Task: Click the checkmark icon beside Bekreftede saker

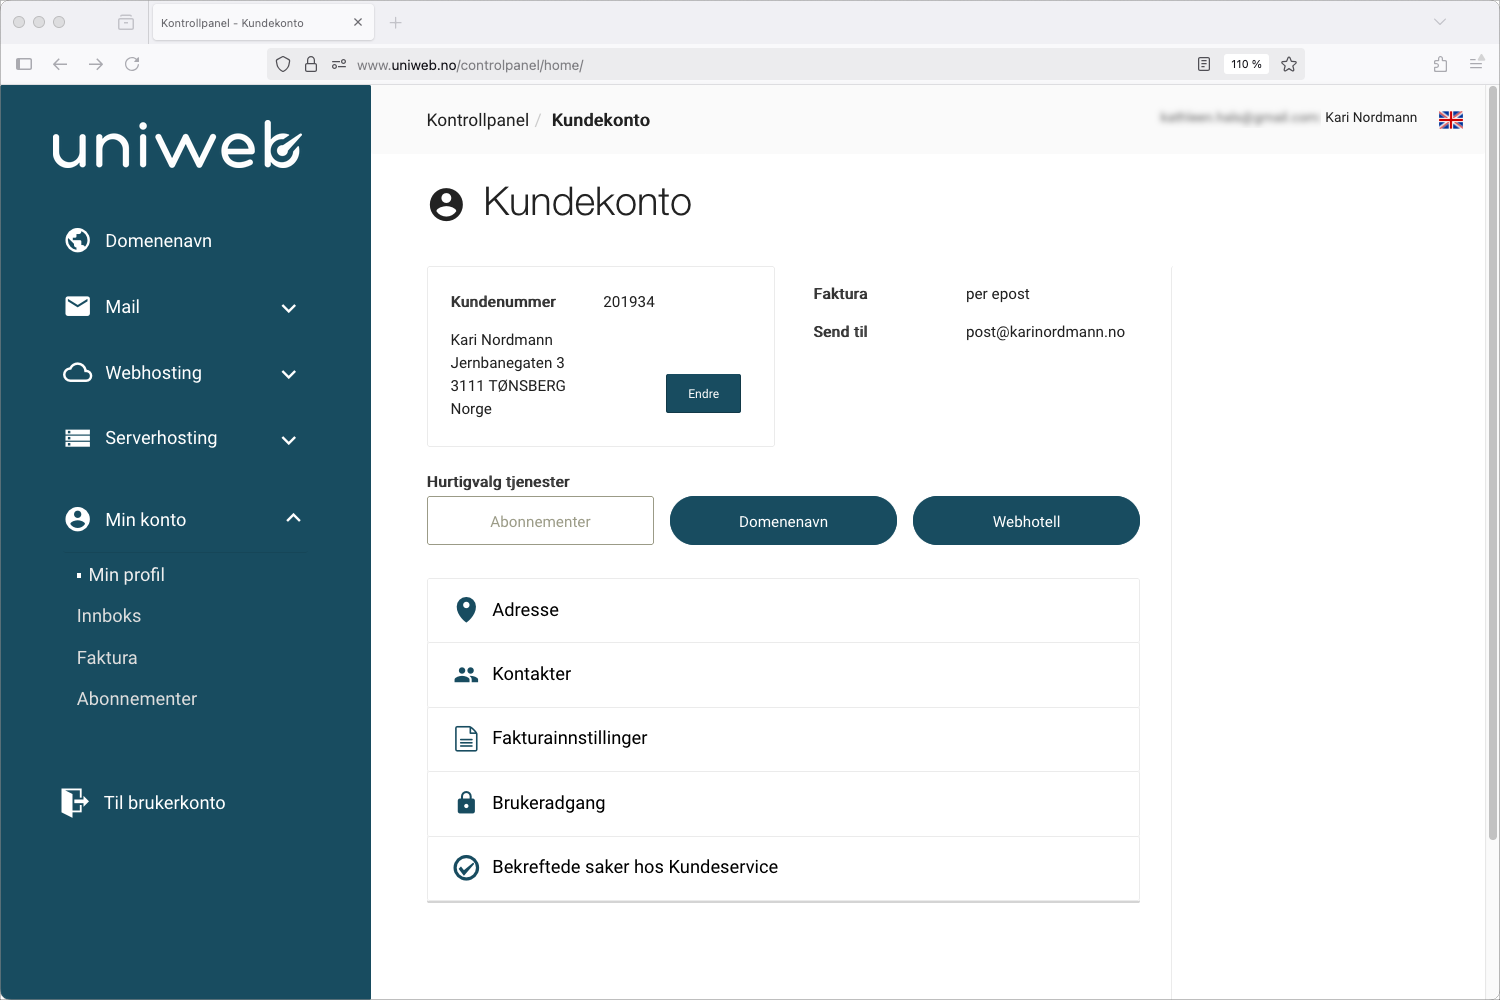Action: pyautogui.click(x=466, y=868)
